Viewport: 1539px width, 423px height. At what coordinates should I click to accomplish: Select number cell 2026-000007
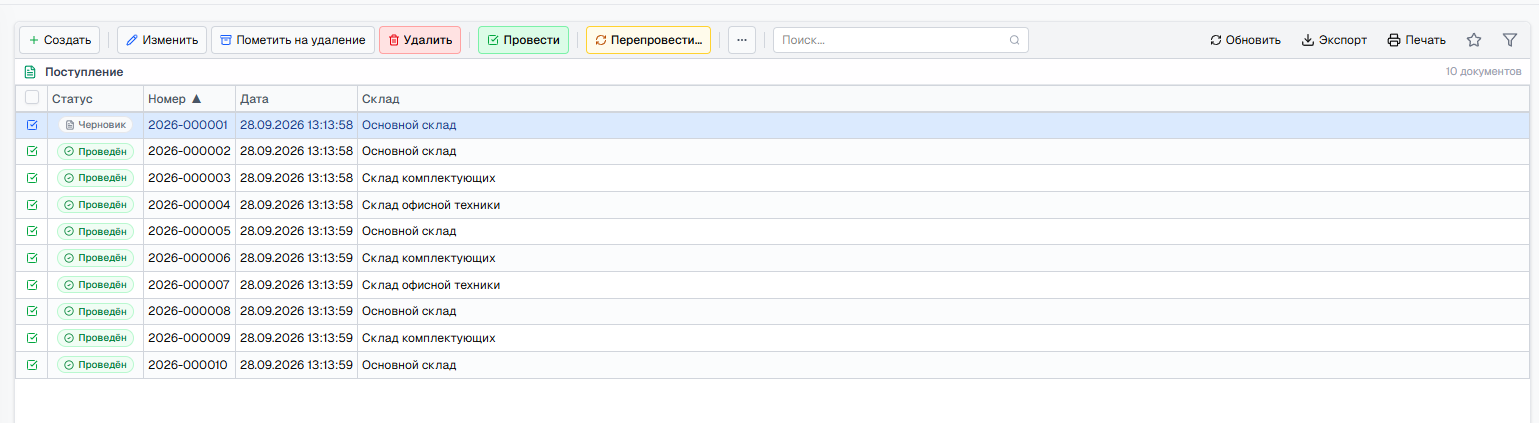tap(189, 285)
